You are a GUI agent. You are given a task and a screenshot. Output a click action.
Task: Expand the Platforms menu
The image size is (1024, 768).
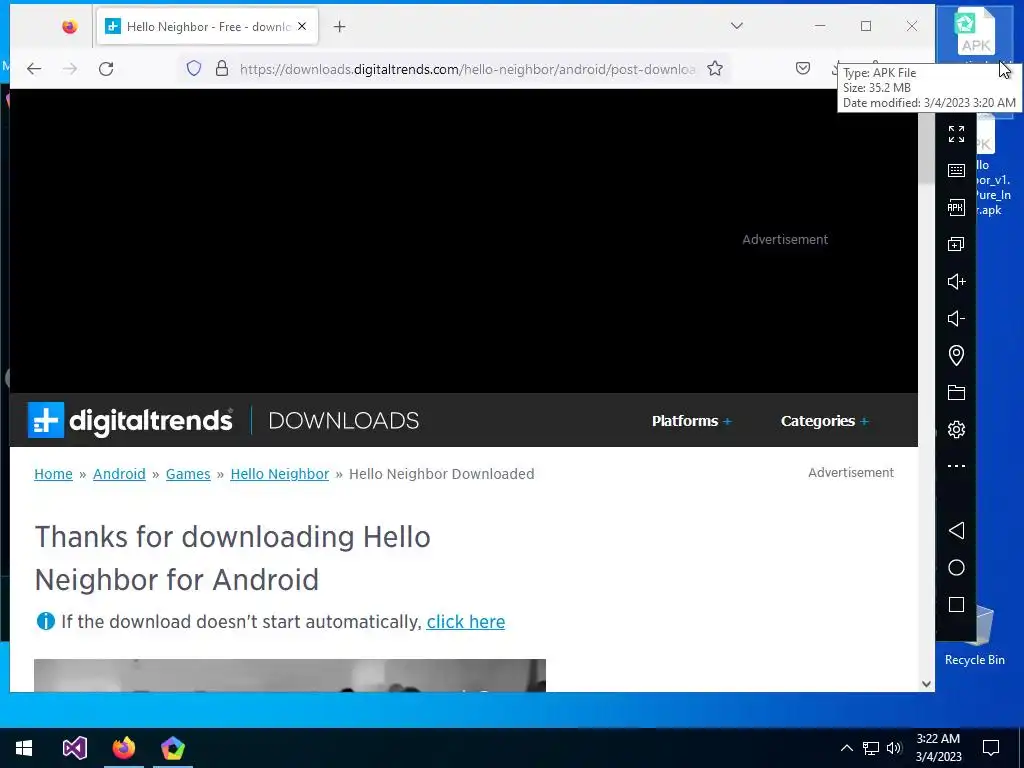click(x=692, y=421)
